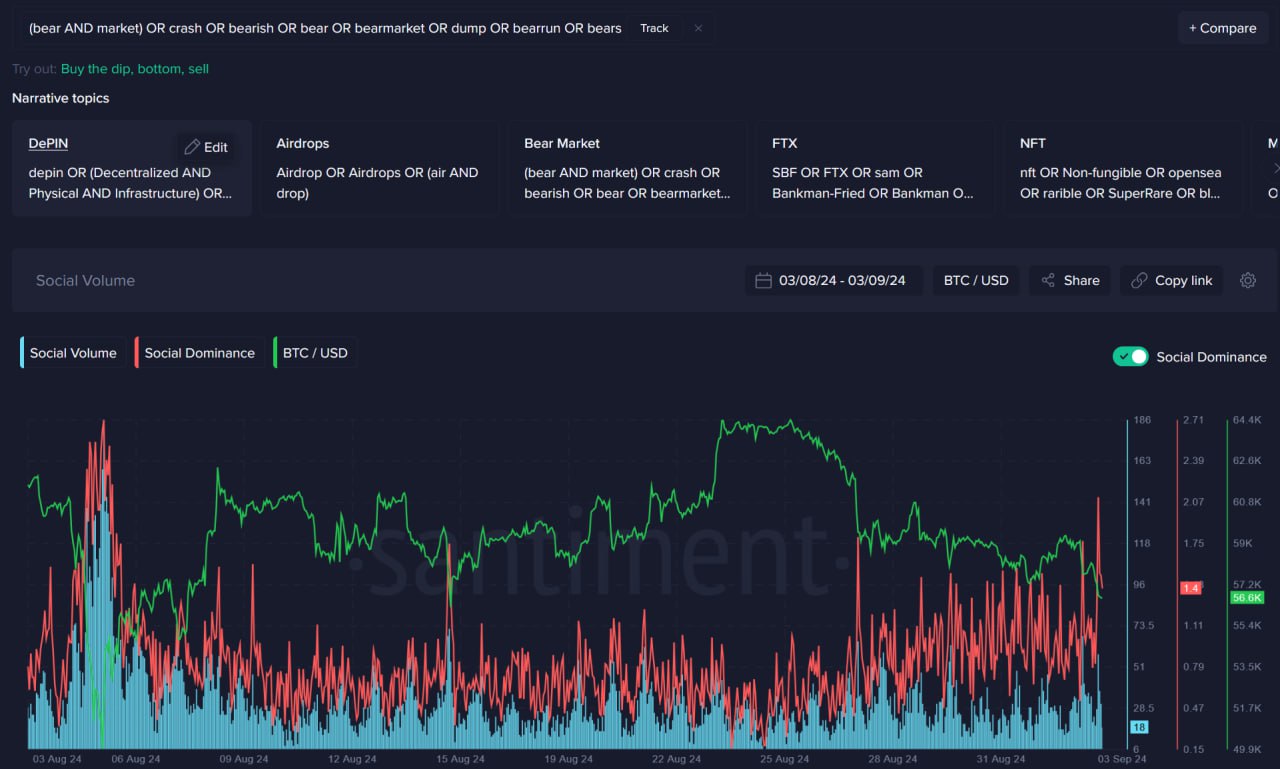
Task: Open the BTC / USD pair selector
Action: pyautogui.click(x=976, y=281)
